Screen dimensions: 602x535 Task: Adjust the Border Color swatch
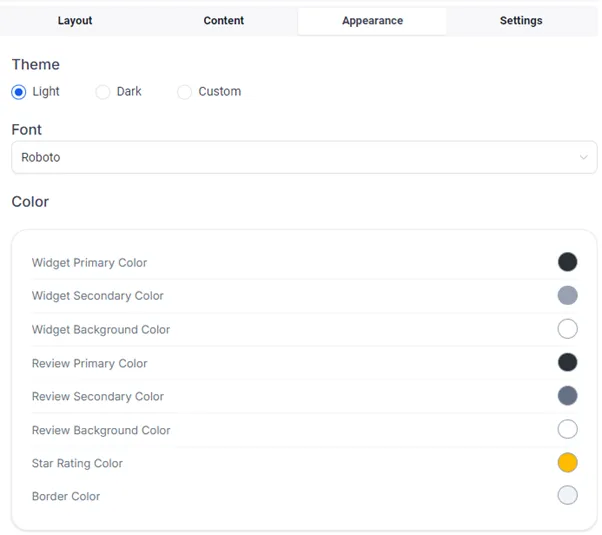pyautogui.click(x=567, y=495)
